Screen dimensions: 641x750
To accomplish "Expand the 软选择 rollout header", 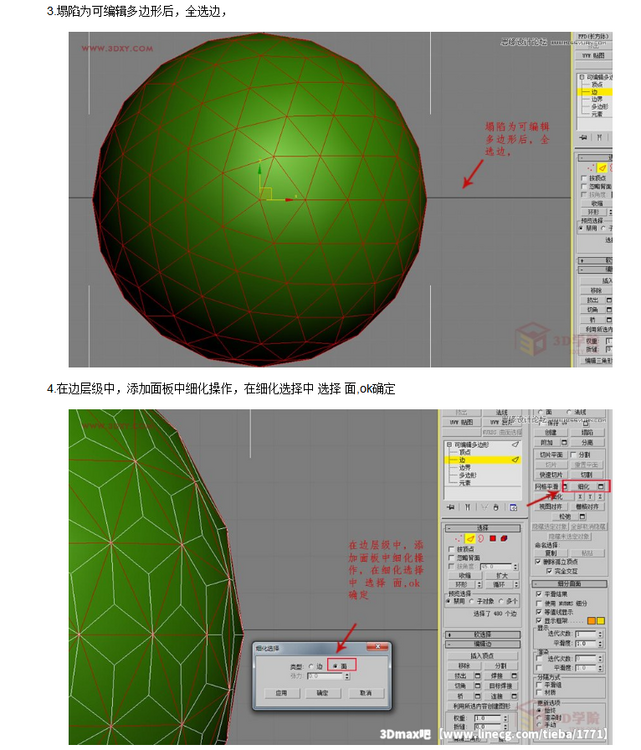I will pyautogui.click(x=482, y=633).
